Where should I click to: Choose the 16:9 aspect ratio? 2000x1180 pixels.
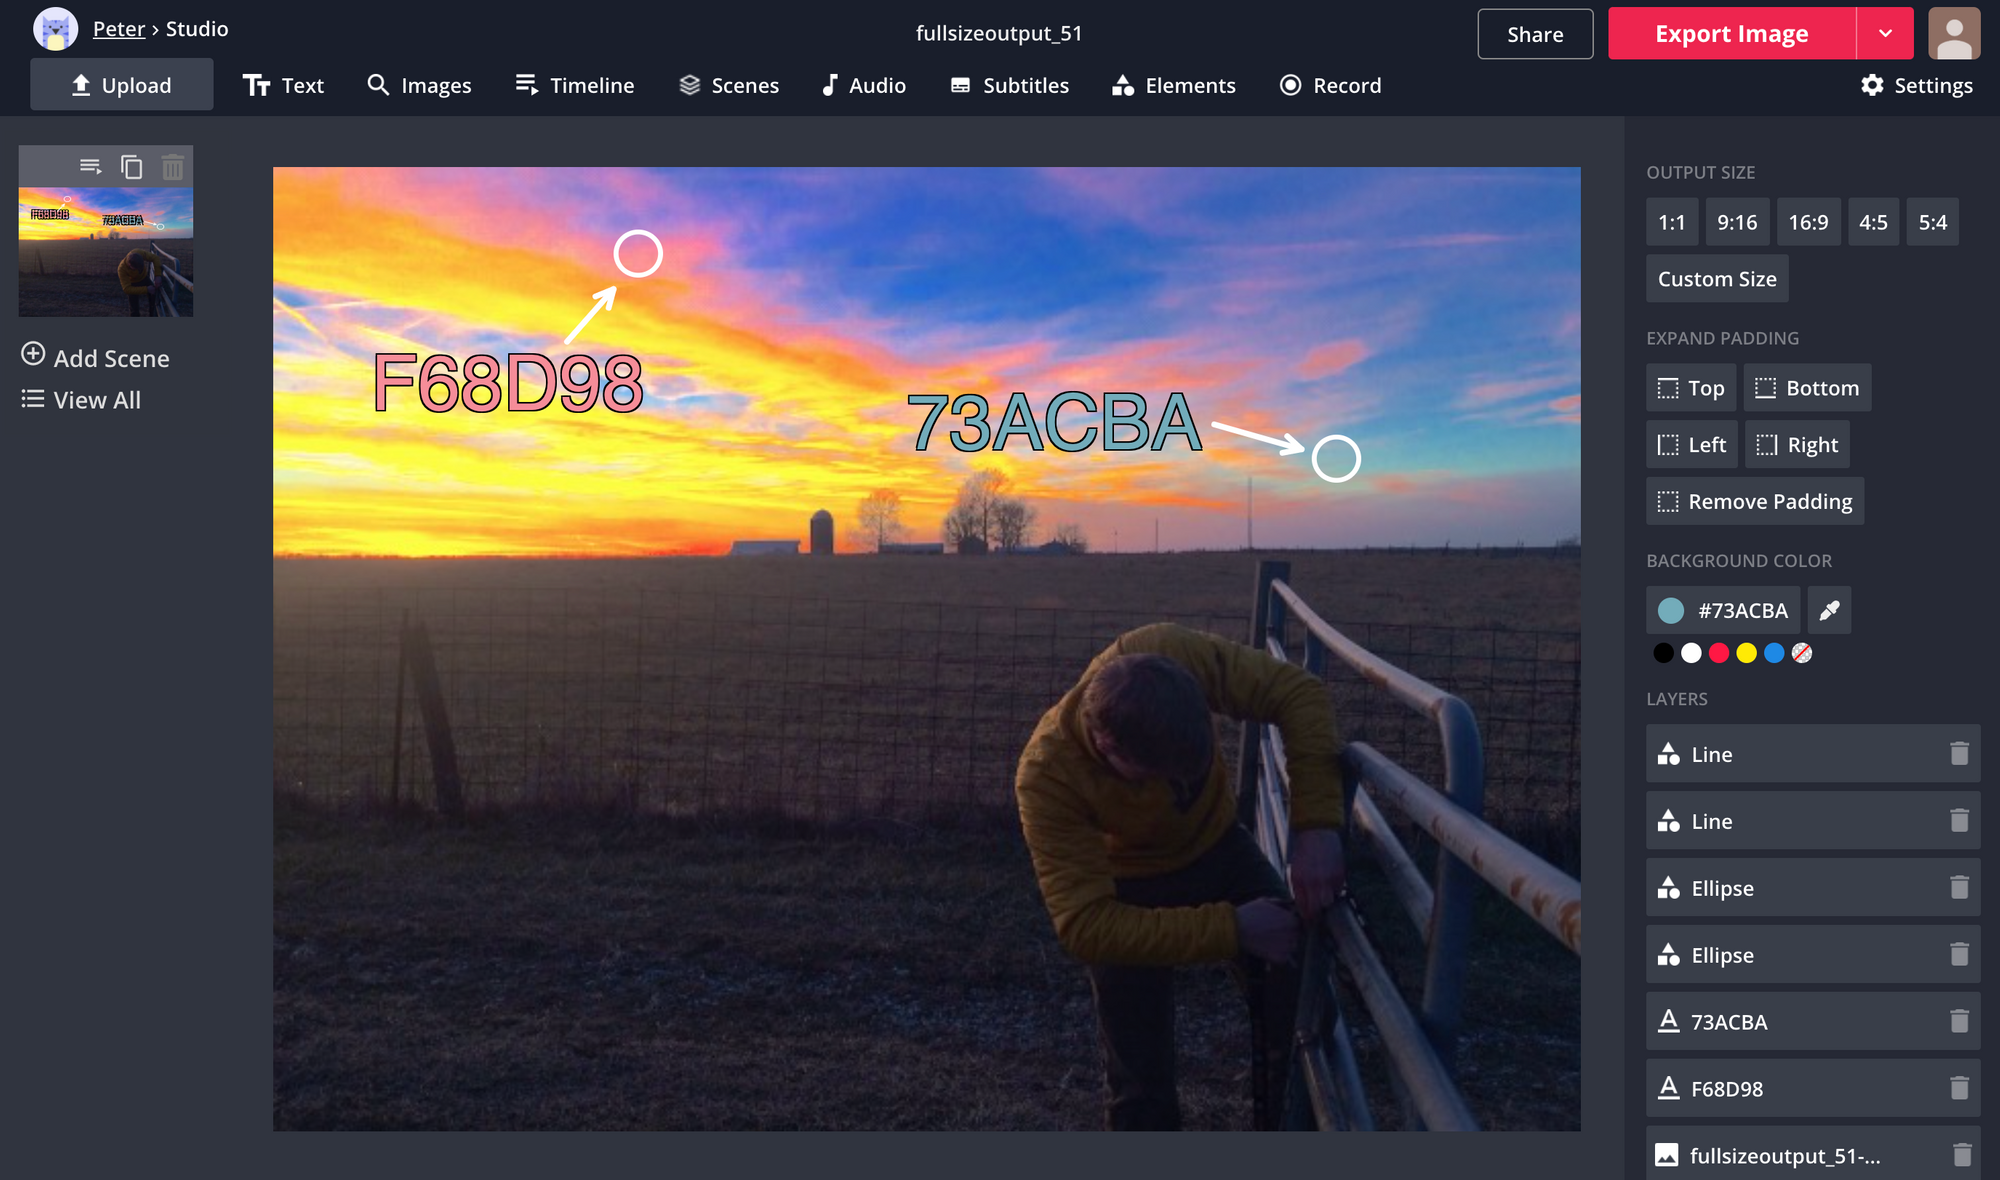point(1807,222)
